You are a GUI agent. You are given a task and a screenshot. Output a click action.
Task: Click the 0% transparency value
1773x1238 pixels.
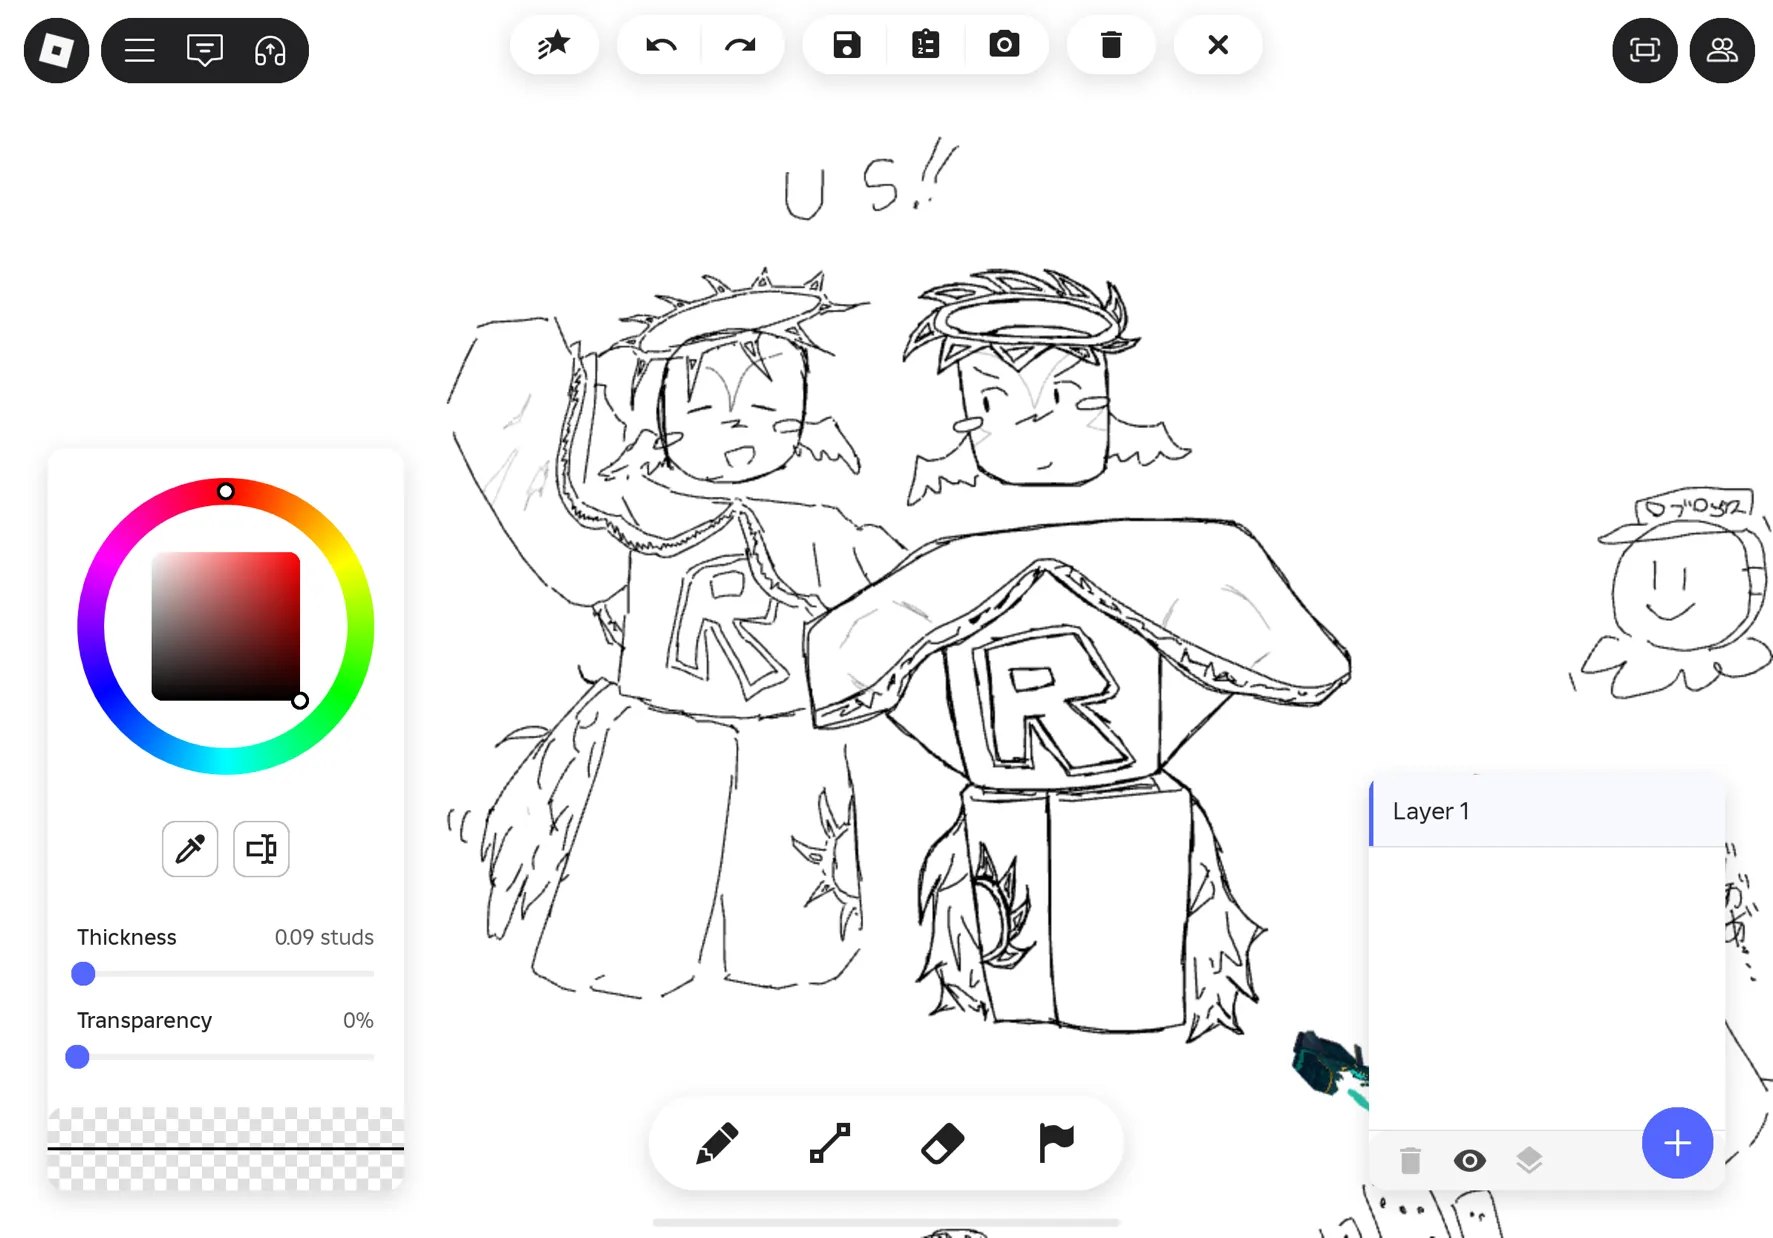point(358,1020)
